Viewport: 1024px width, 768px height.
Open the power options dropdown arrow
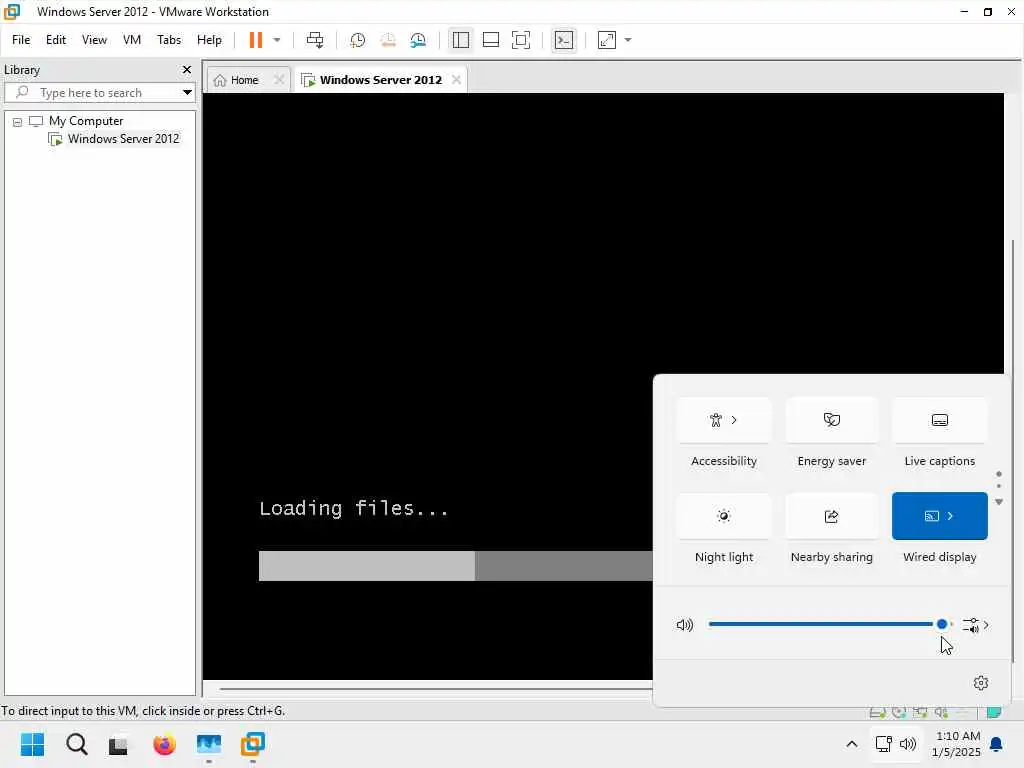(x=277, y=40)
